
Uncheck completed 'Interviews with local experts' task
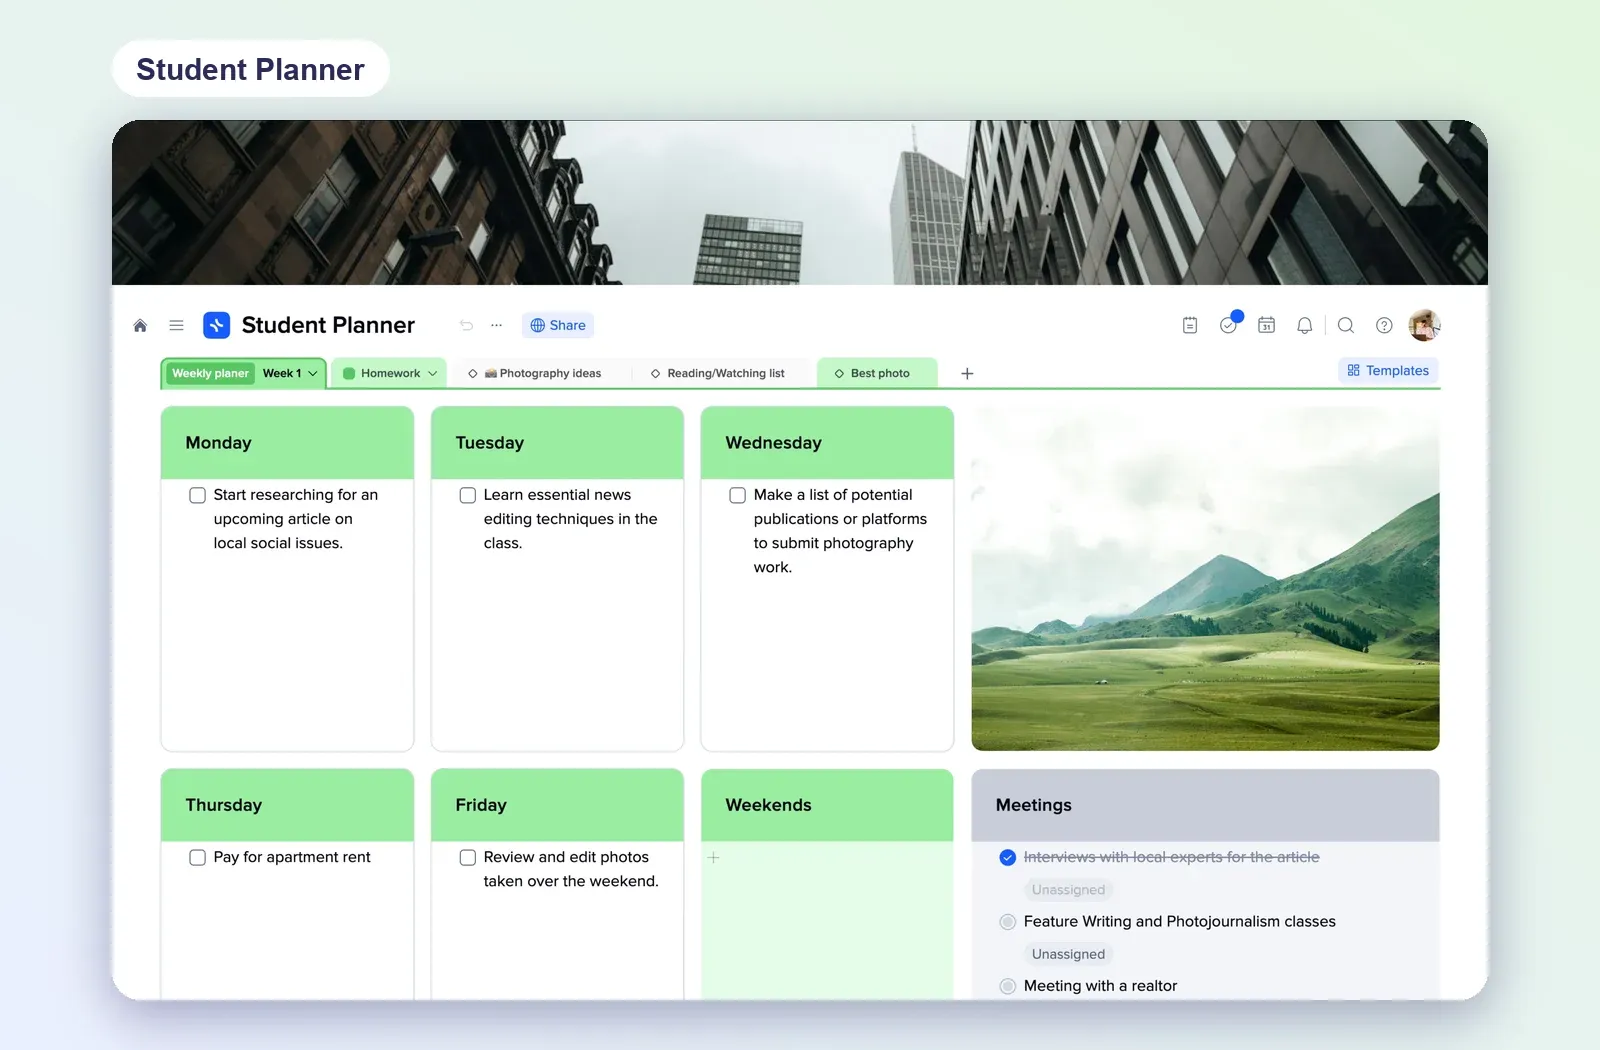click(x=1007, y=857)
